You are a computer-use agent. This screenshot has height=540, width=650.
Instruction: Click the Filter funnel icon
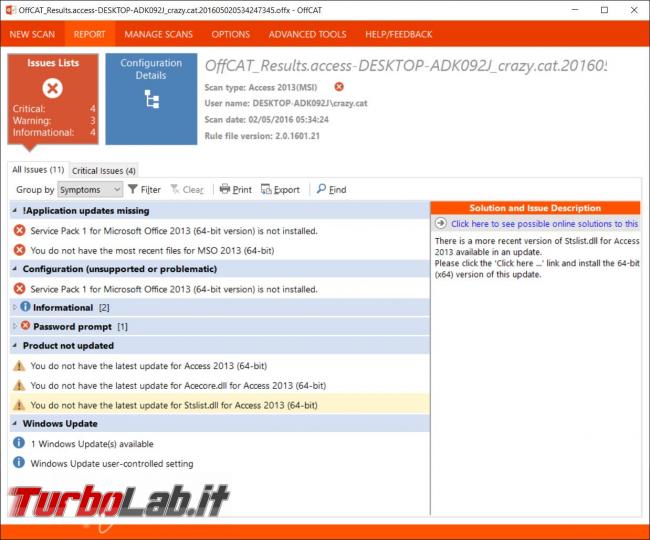[133, 189]
